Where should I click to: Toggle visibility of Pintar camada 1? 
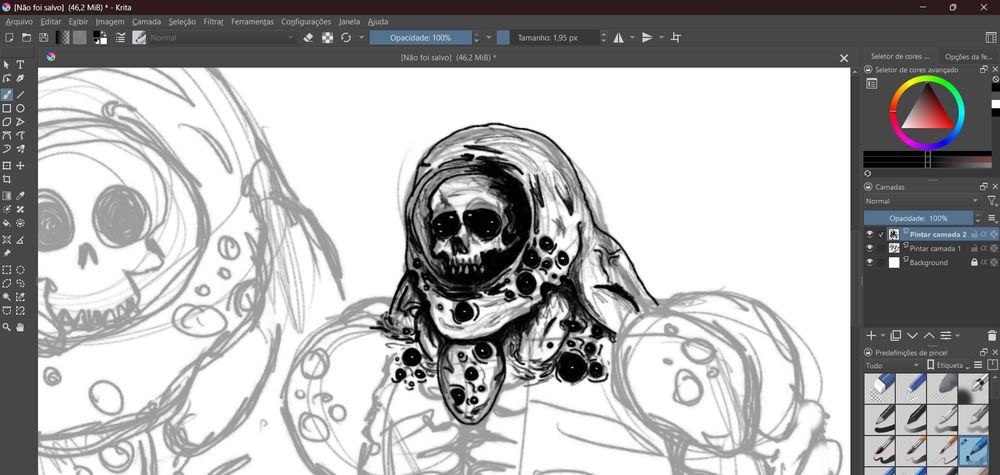tap(870, 248)
